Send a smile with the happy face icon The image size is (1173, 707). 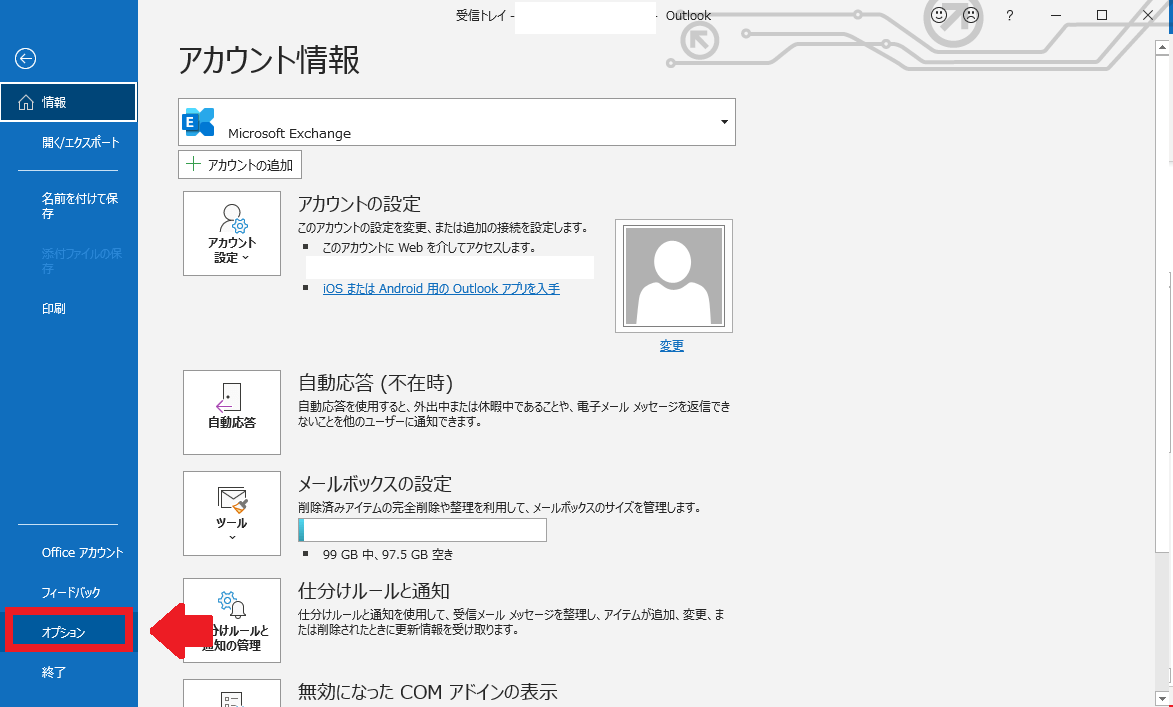[x=939, y=15]
